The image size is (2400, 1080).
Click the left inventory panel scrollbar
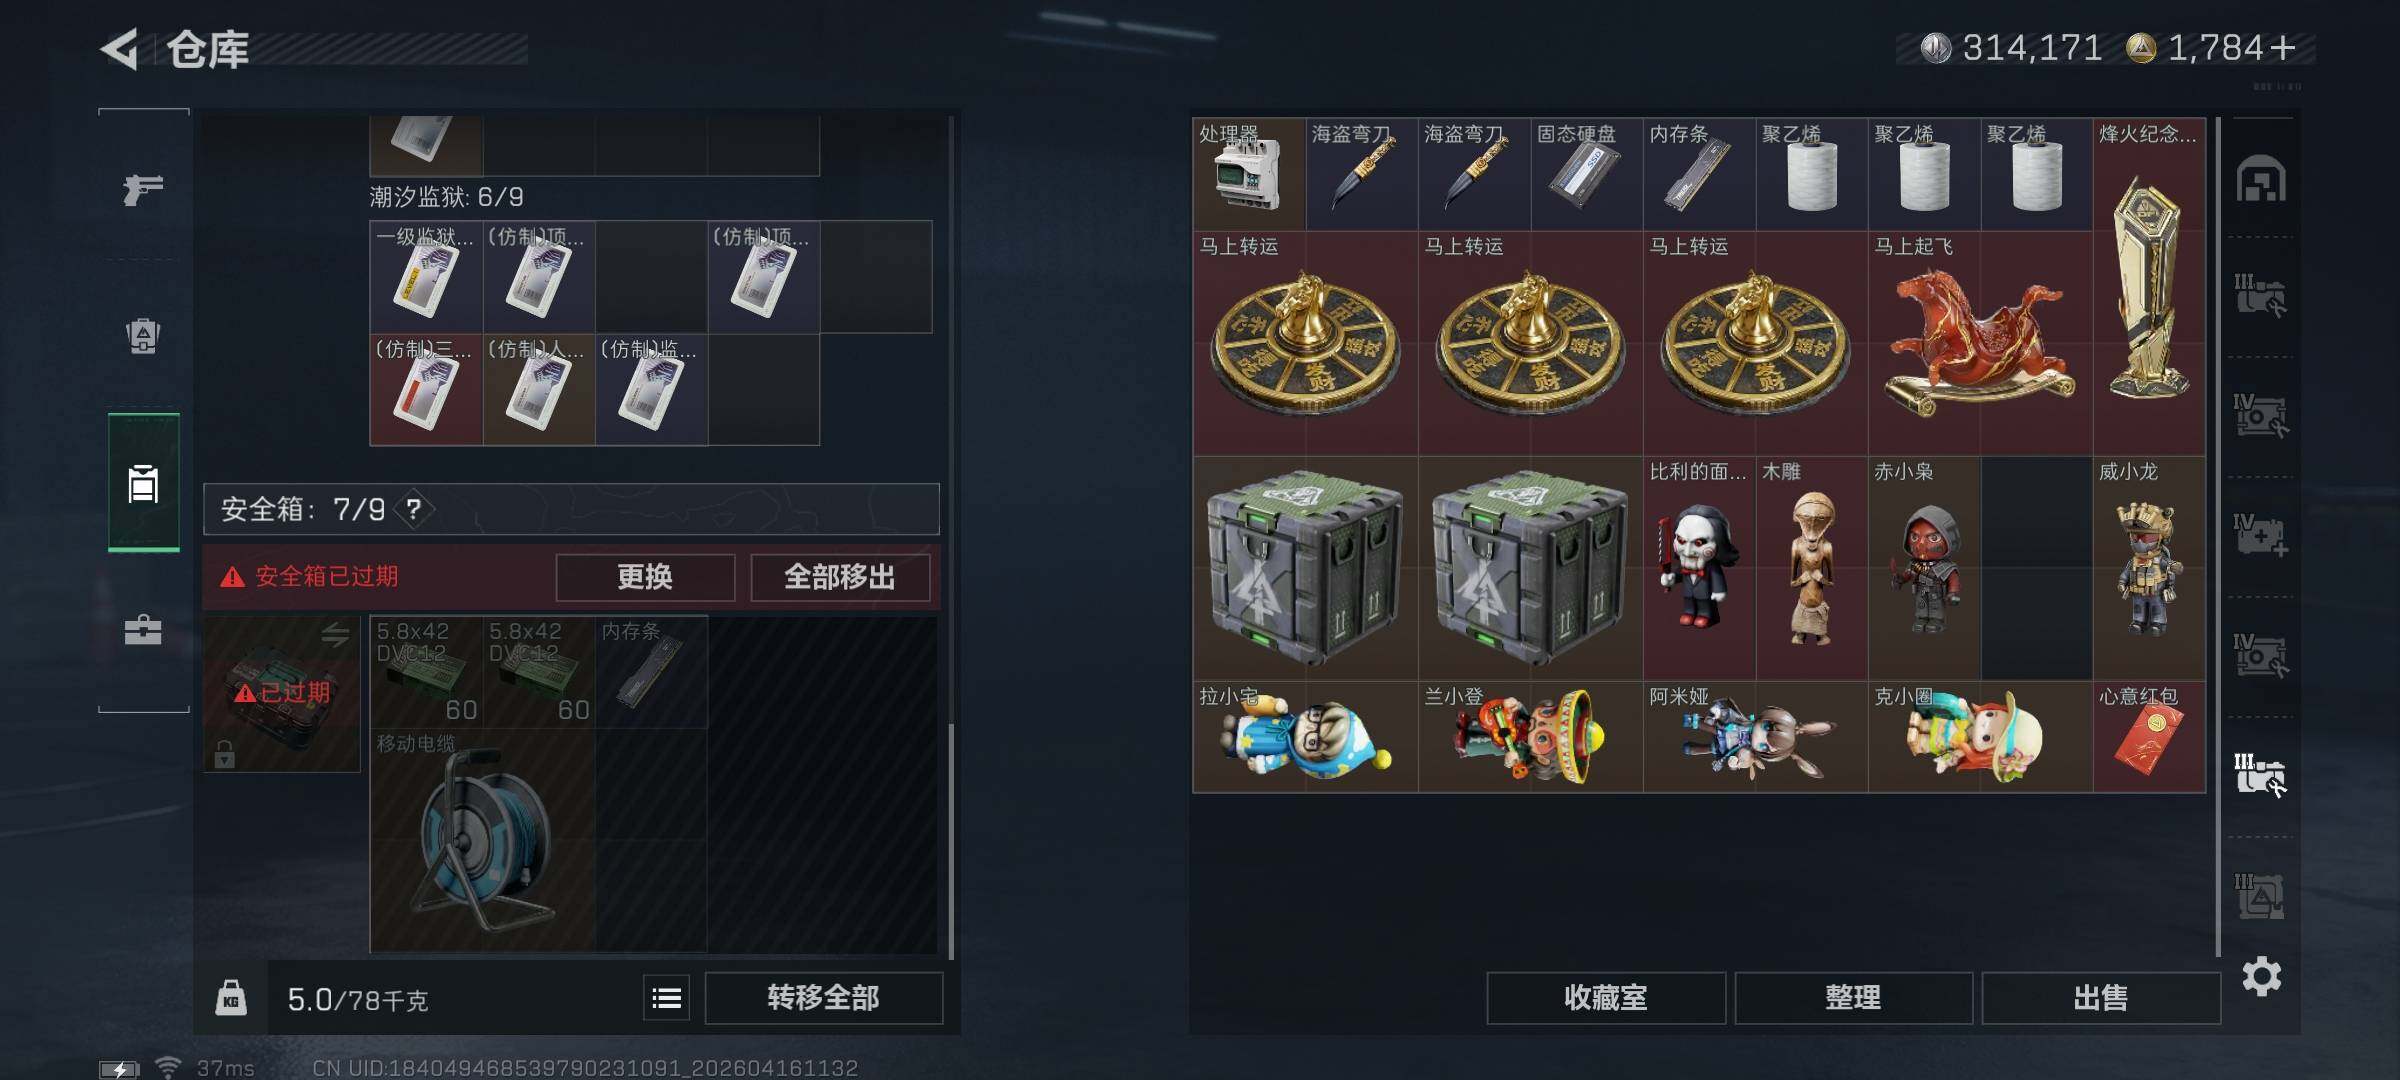click(x=951, y=838)
